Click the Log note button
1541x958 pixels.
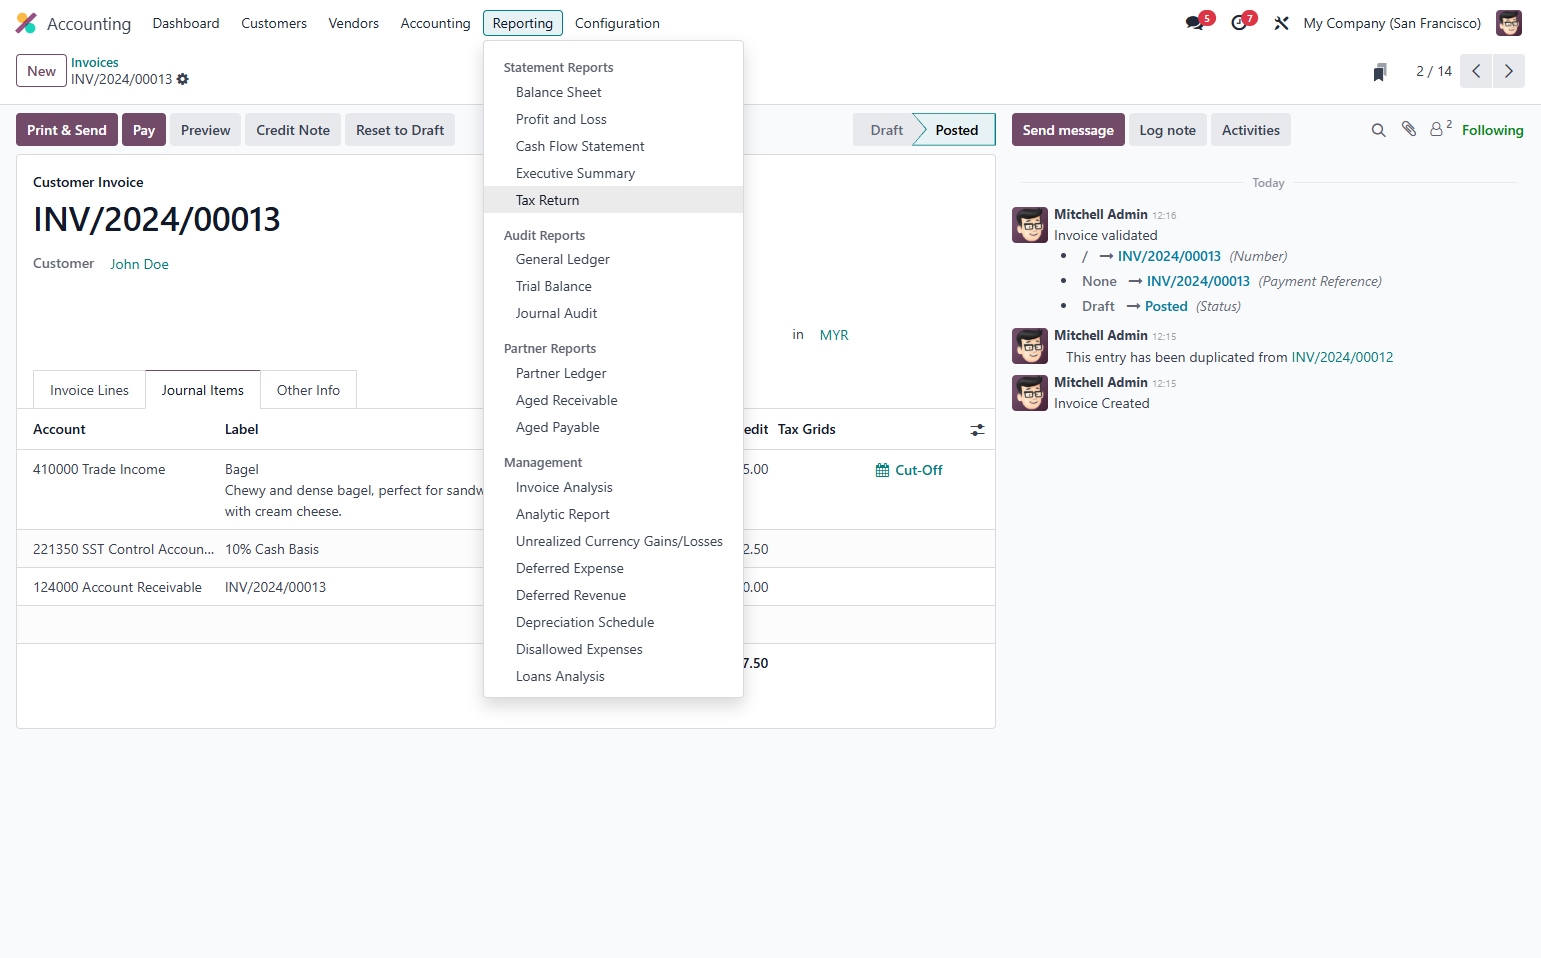(1167, 130)
